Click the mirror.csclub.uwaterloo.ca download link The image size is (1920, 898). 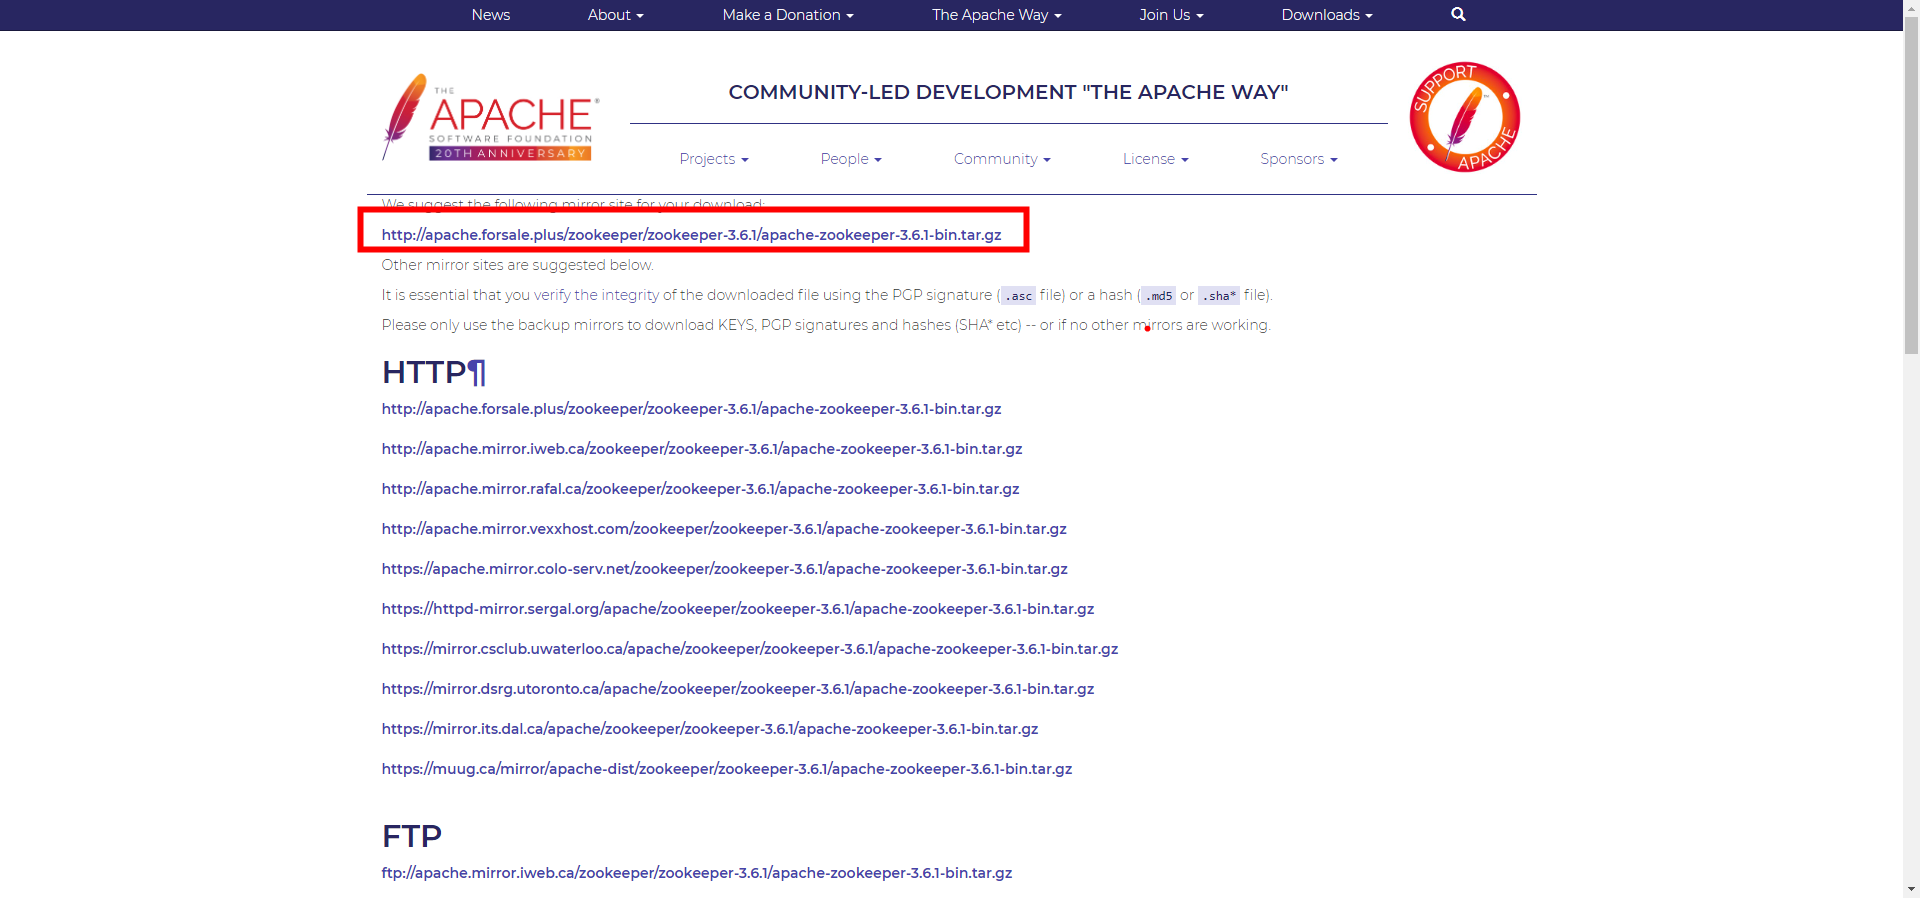(x=750, y=649)
